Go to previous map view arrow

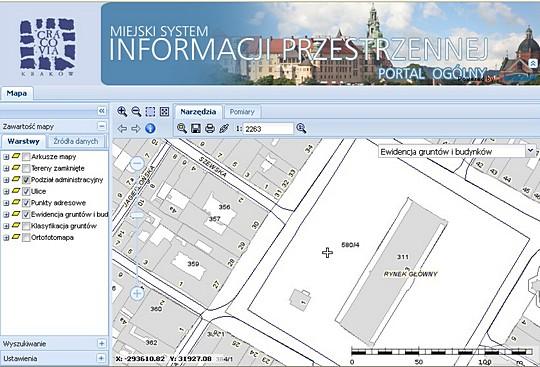[x=122, y=128]
